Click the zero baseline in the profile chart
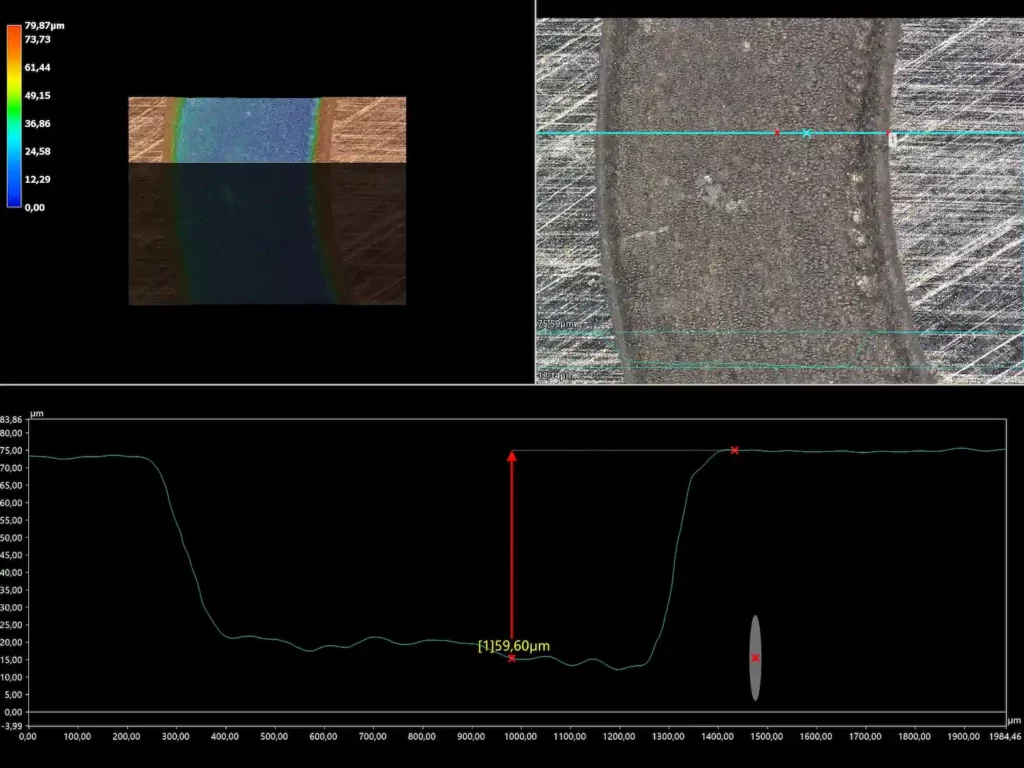The height and width of the screenshot is (768, 1024). click(x=500, y=711)
